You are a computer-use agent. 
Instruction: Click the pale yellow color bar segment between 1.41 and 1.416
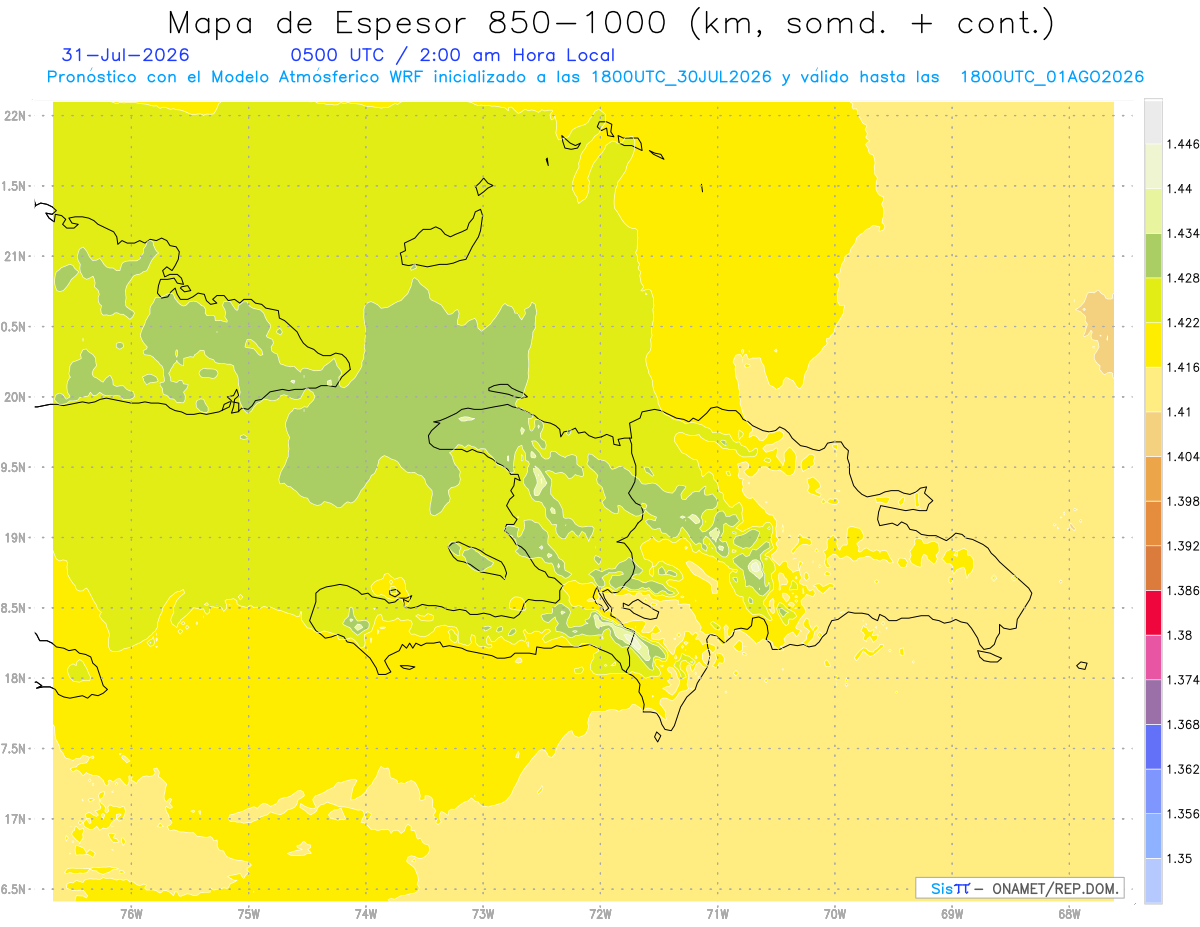coord(1153,389)
